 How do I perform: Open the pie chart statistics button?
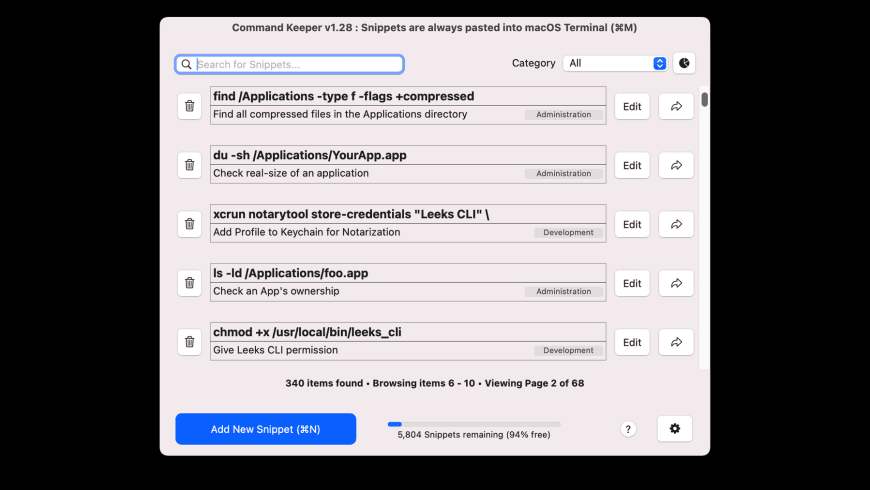[684, 63]
